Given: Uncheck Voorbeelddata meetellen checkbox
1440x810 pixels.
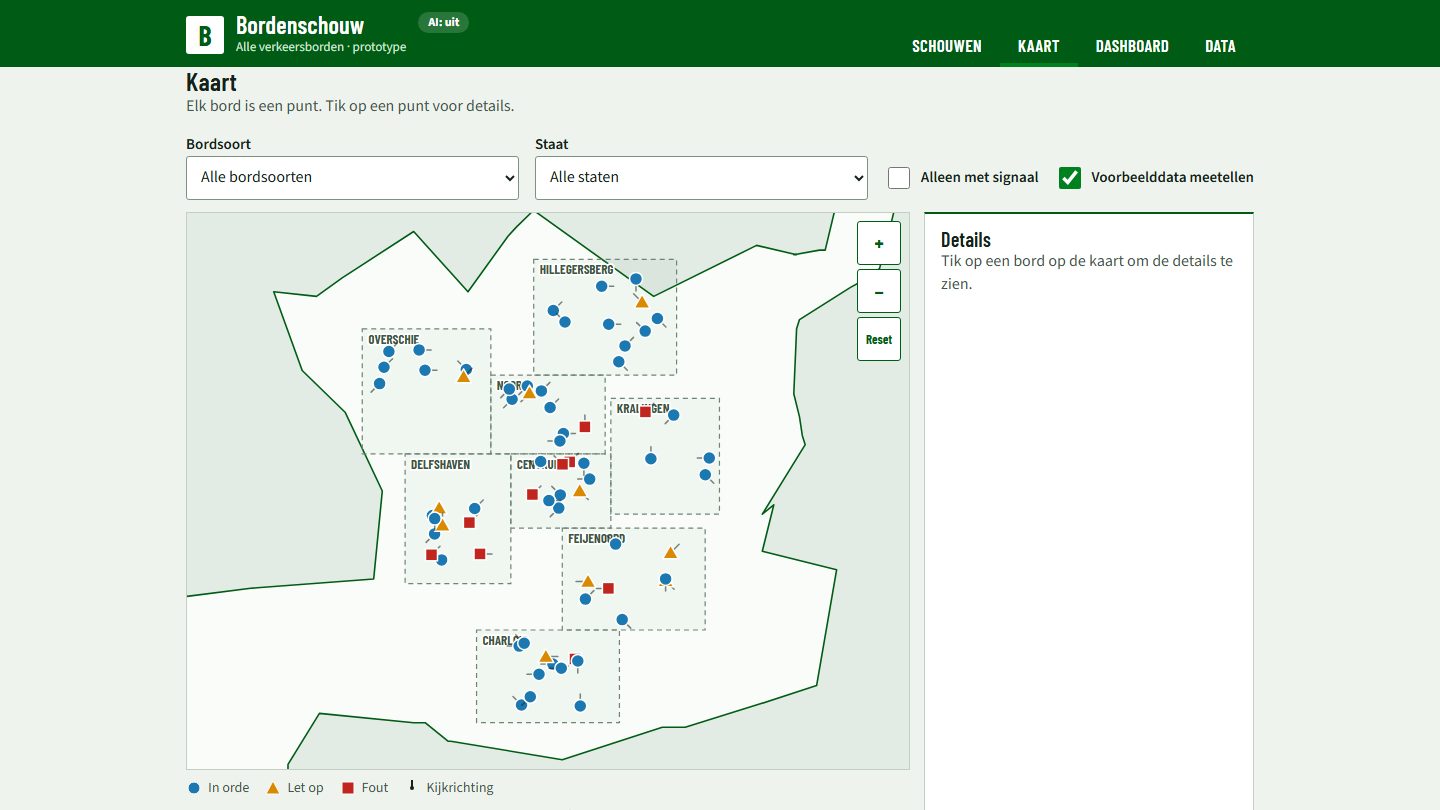Looking at the screenshot, I should pos(1070,177).
